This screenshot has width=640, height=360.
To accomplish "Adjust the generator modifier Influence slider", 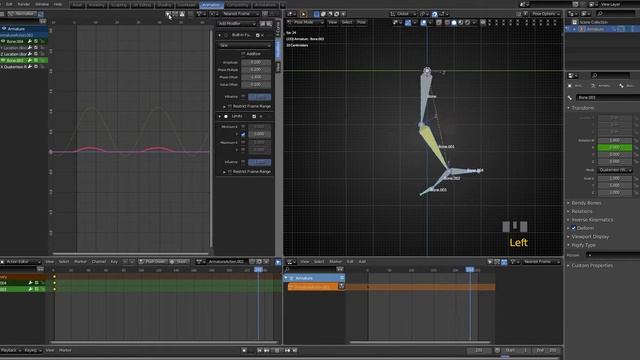I will [259, 97].
